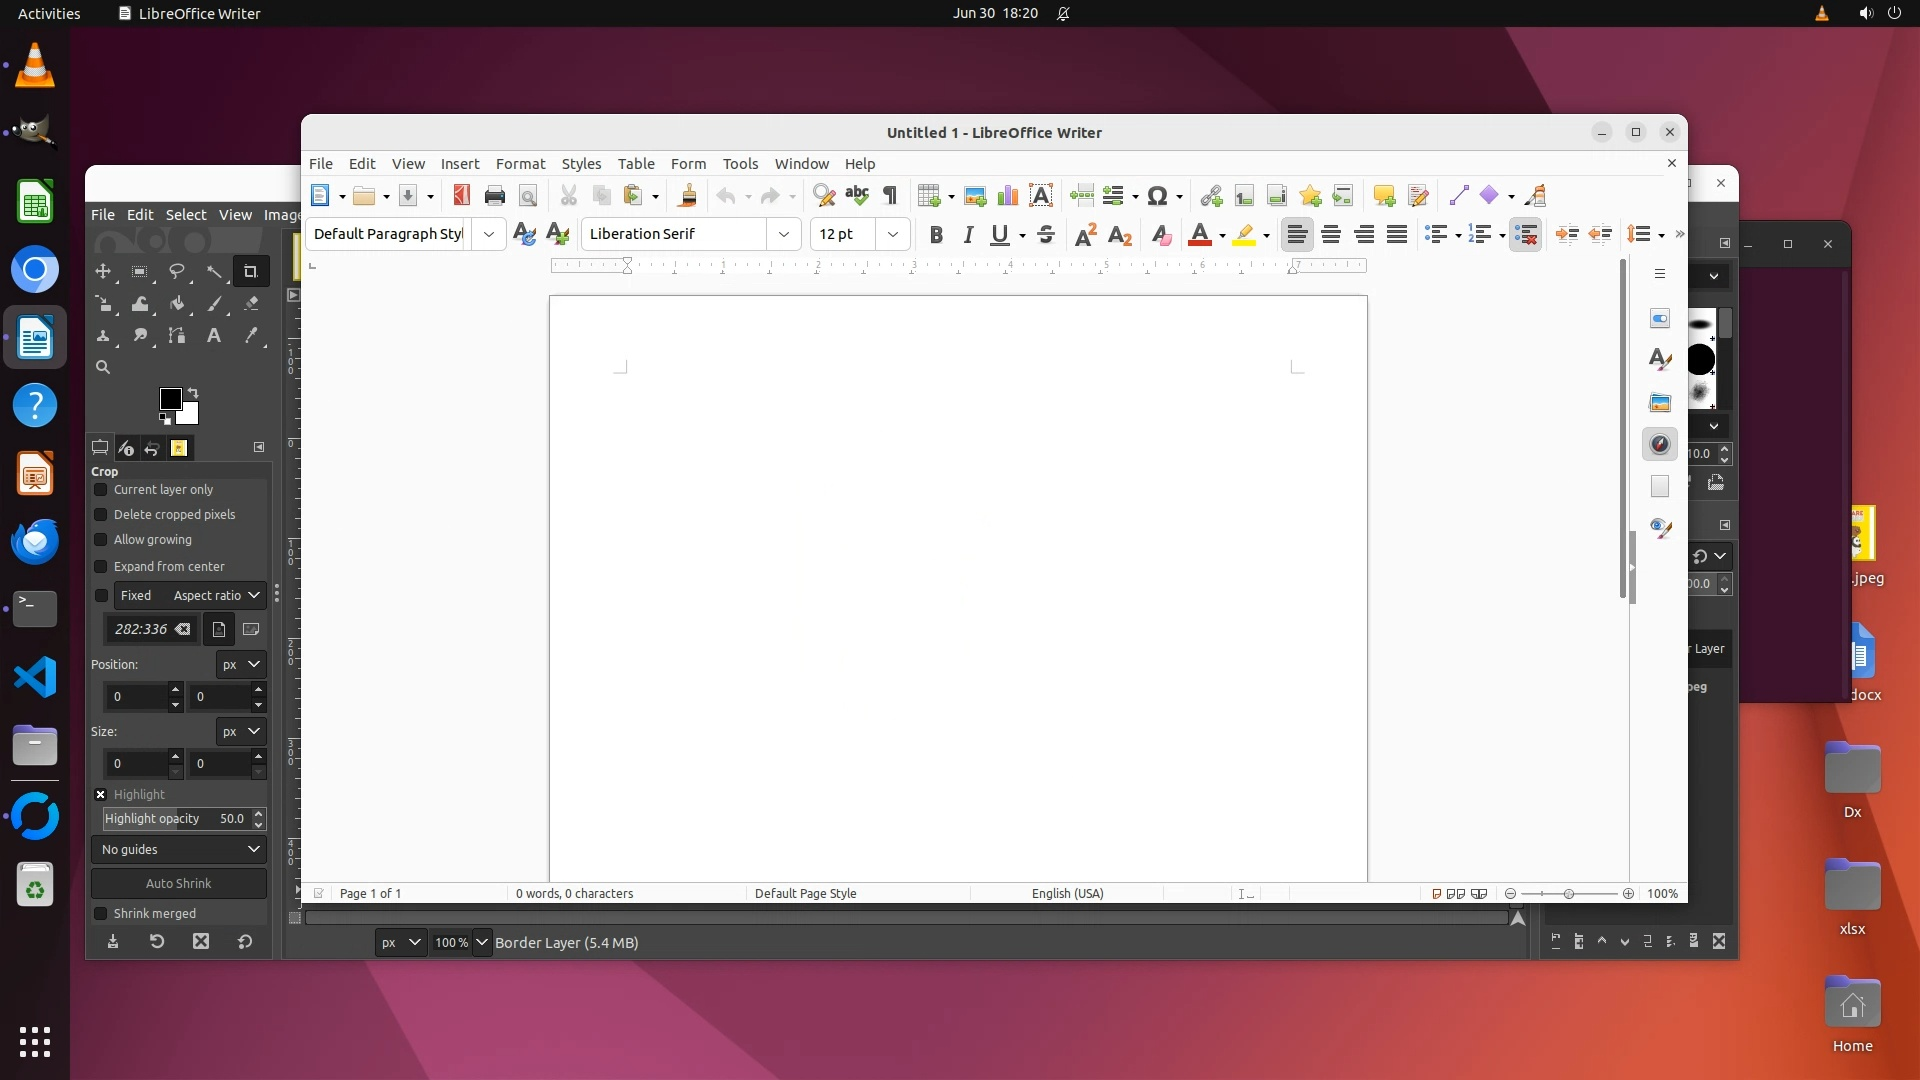This screenshot has height=1080, width=1920.
Task: Select the Crop tool in GIMP toolbox
Action: click(251, 272)
